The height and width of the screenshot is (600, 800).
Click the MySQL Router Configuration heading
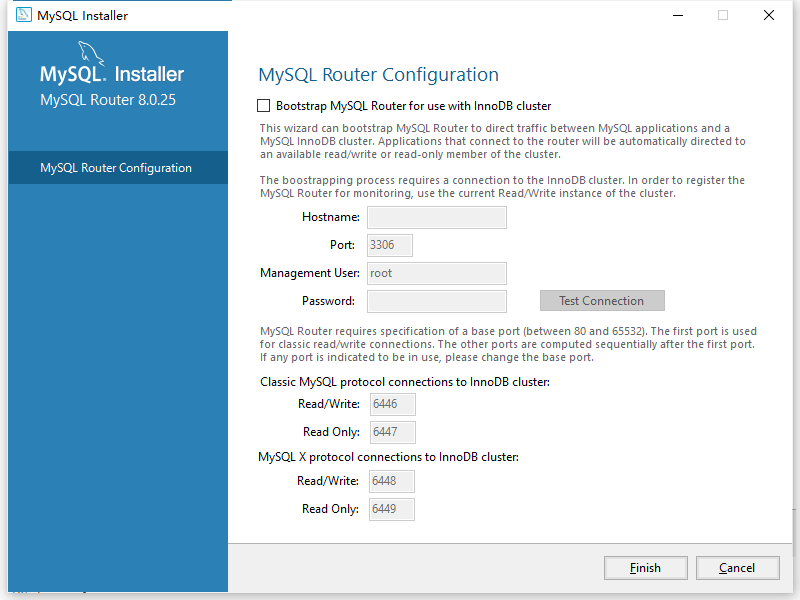pyautogui.click(x=378, y=75)
